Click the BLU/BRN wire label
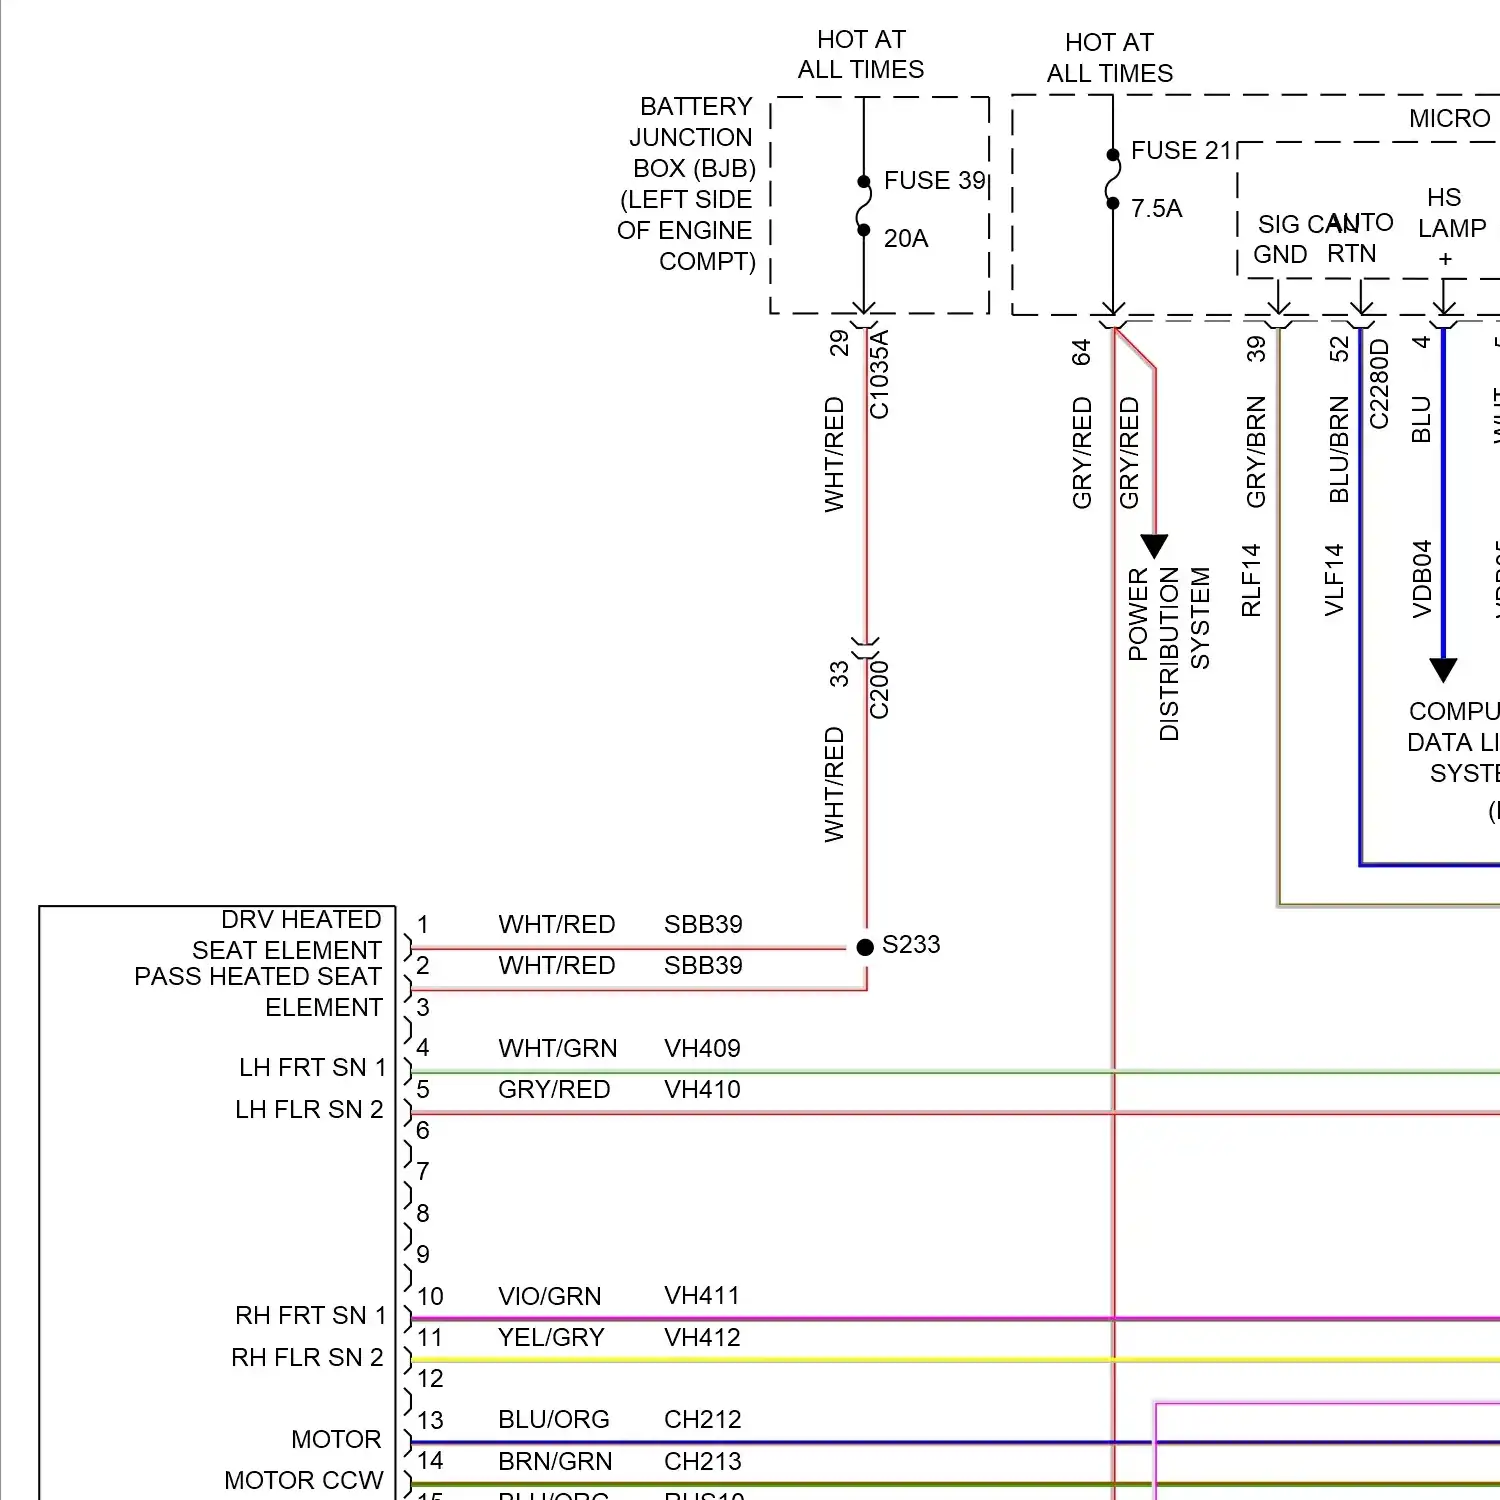Viewport: 1500px width, 1500px height. (1339, 450)
